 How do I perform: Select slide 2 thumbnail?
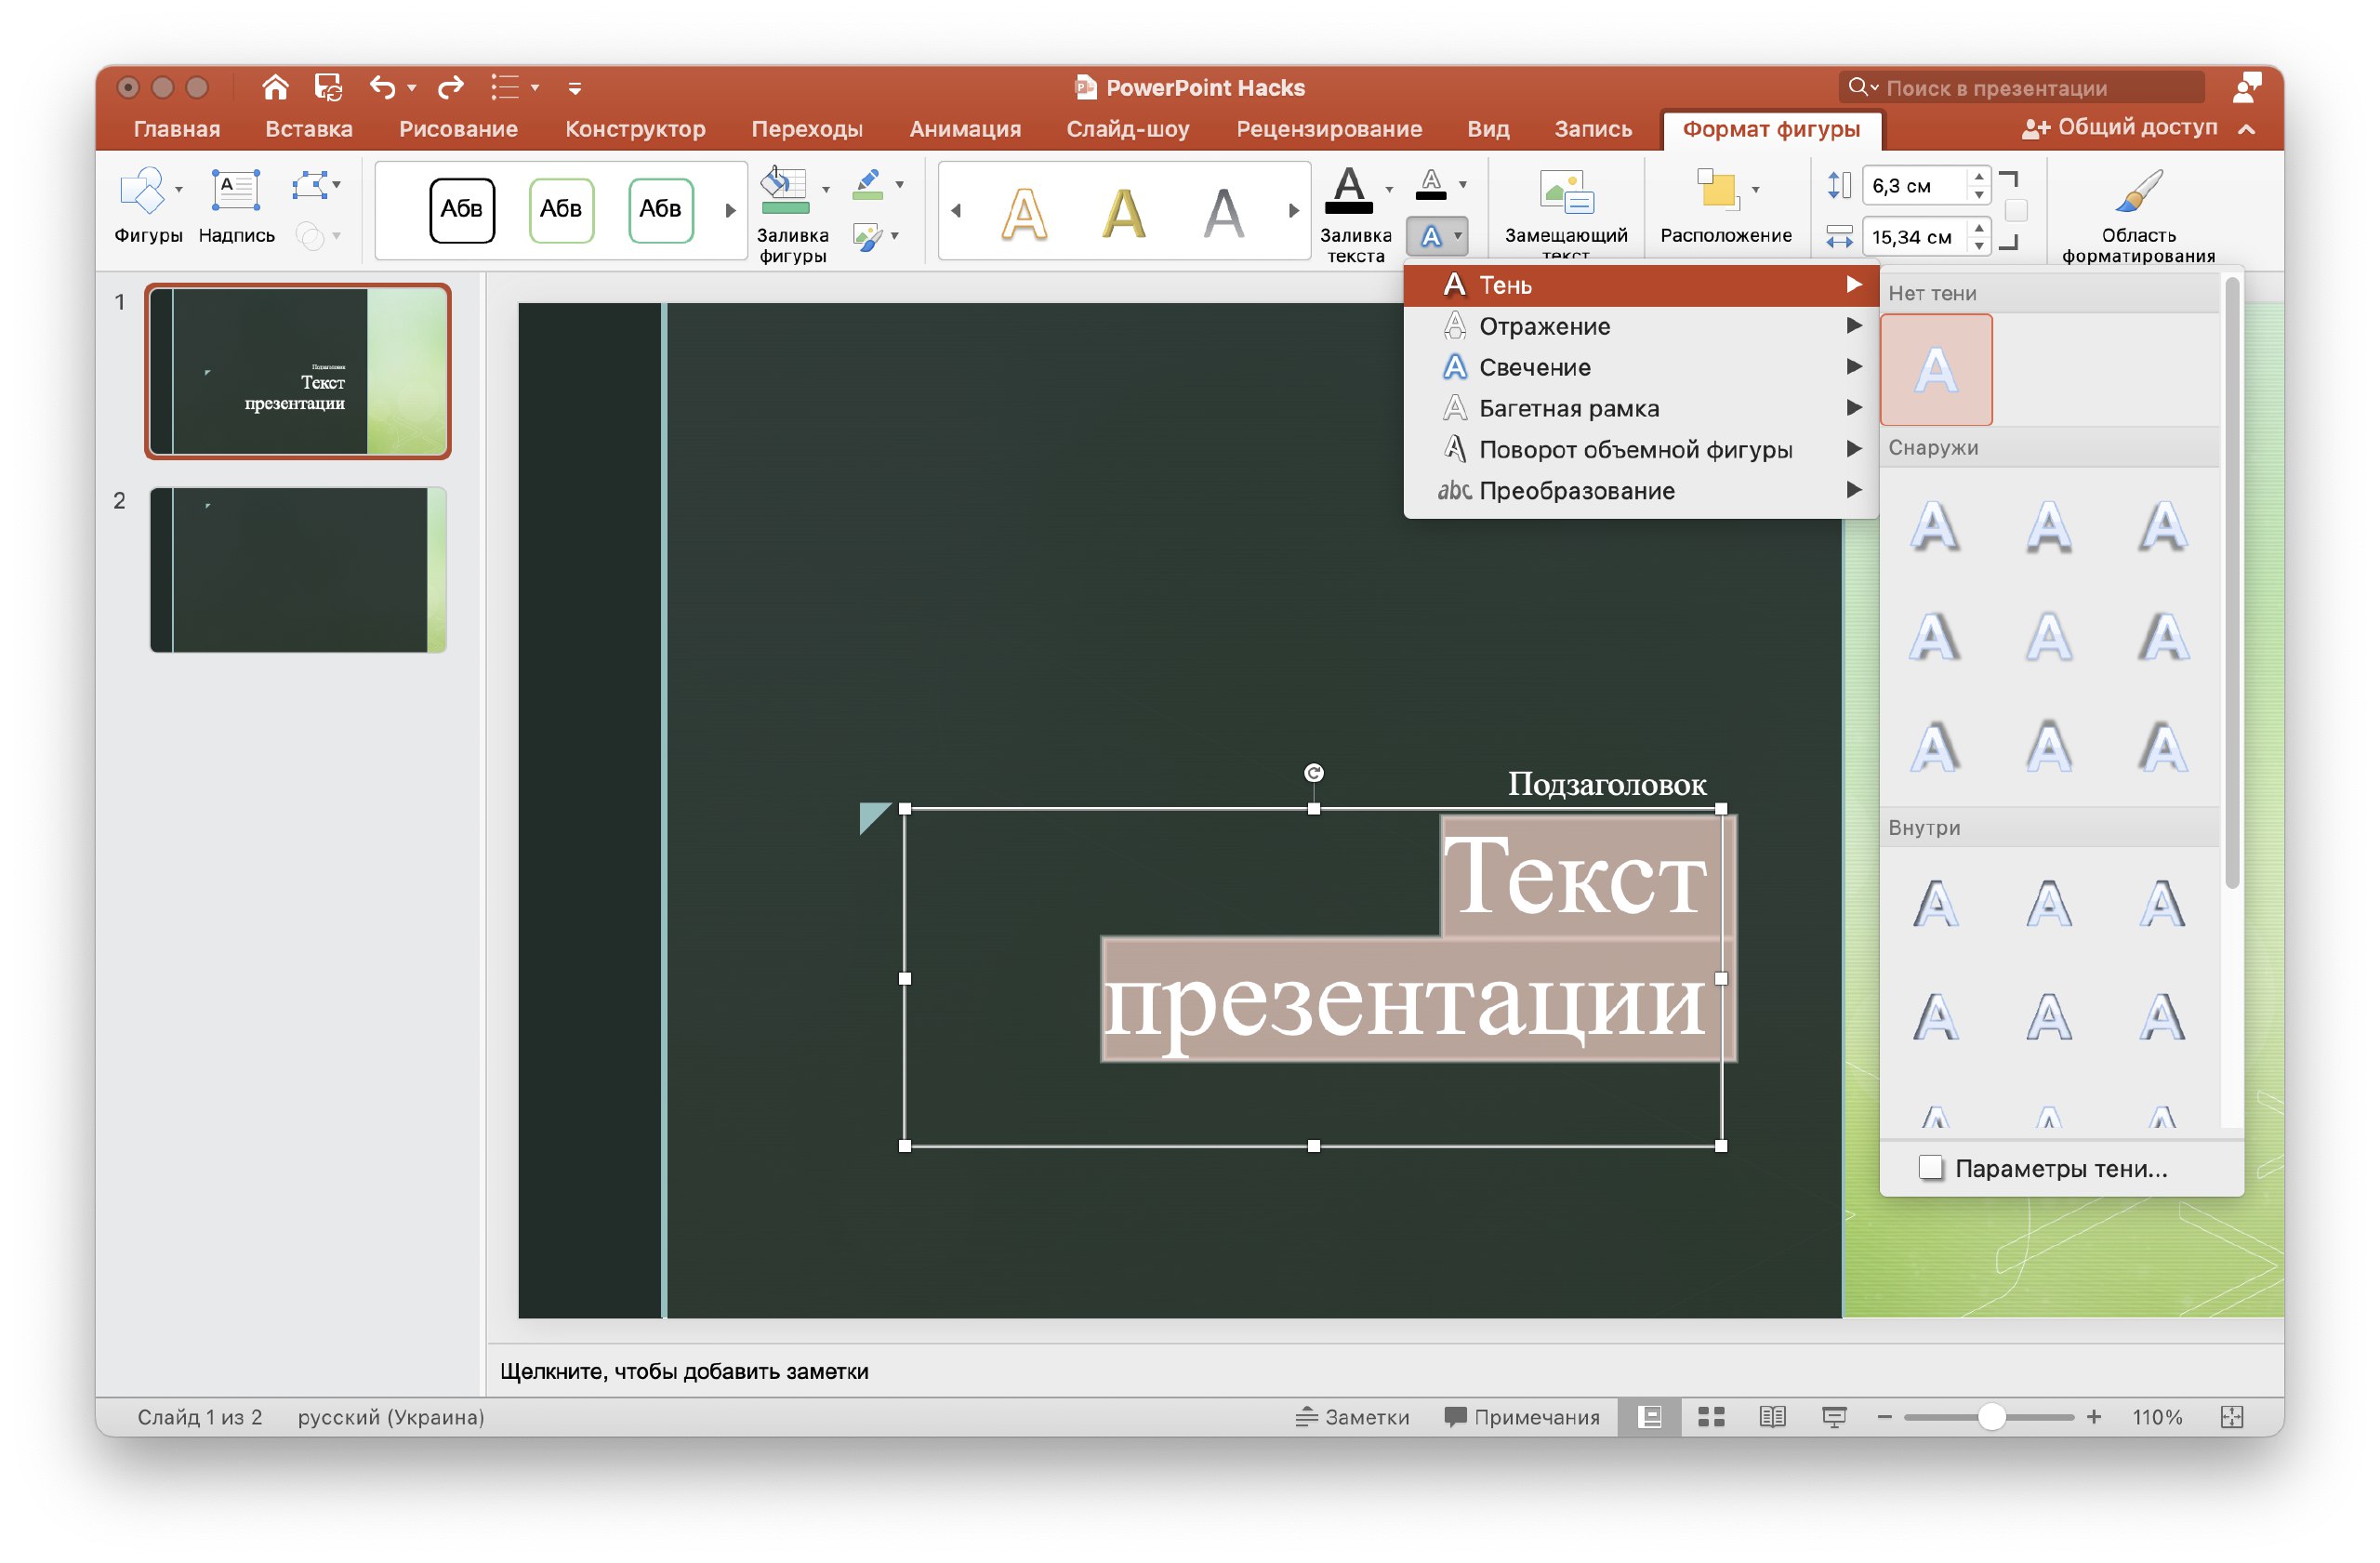[298, 570]
